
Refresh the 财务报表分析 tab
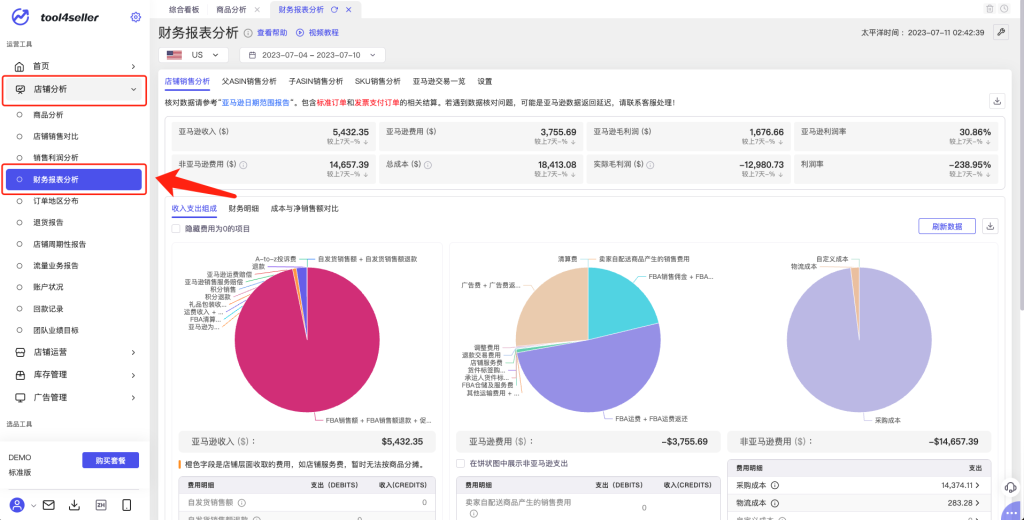click(x=334, y=9)
